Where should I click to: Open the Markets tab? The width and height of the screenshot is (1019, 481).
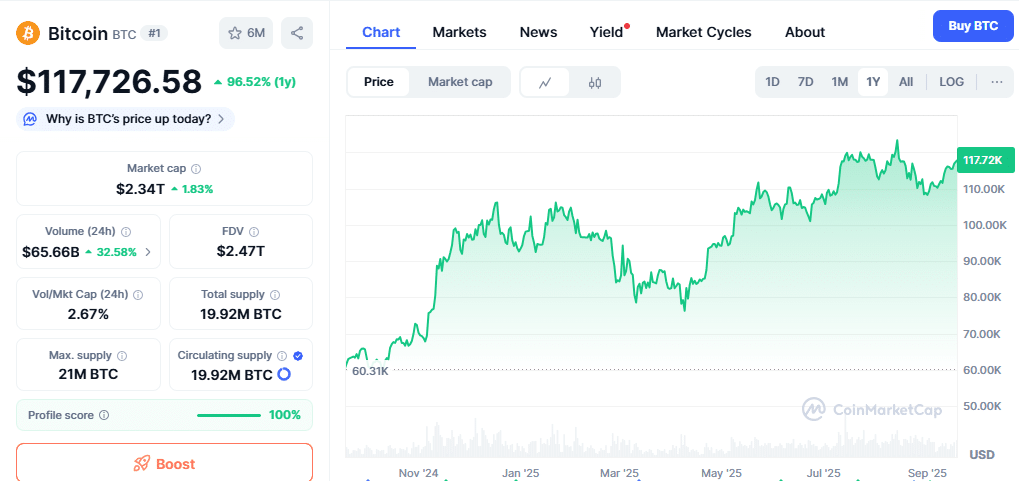click(459, 32)
